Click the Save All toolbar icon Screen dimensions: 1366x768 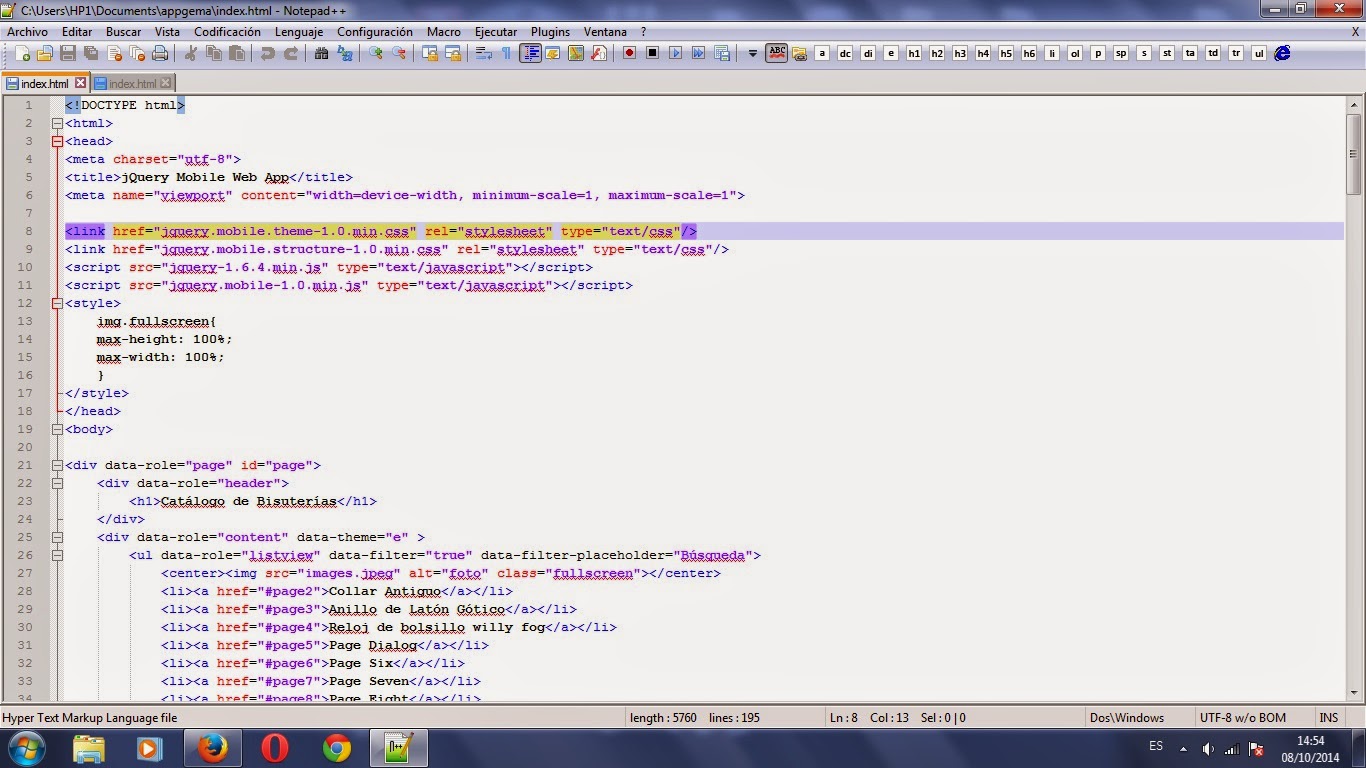91,53
